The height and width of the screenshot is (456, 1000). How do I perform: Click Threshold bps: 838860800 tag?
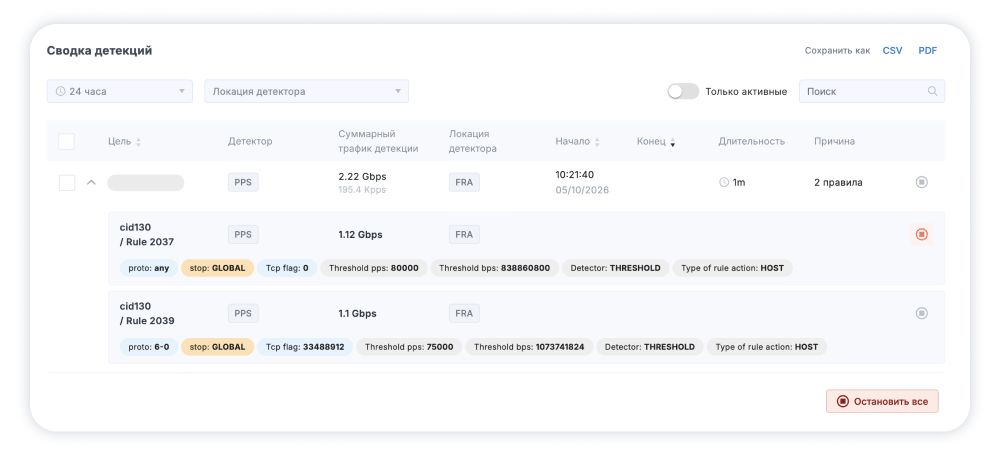pos(495,268)
